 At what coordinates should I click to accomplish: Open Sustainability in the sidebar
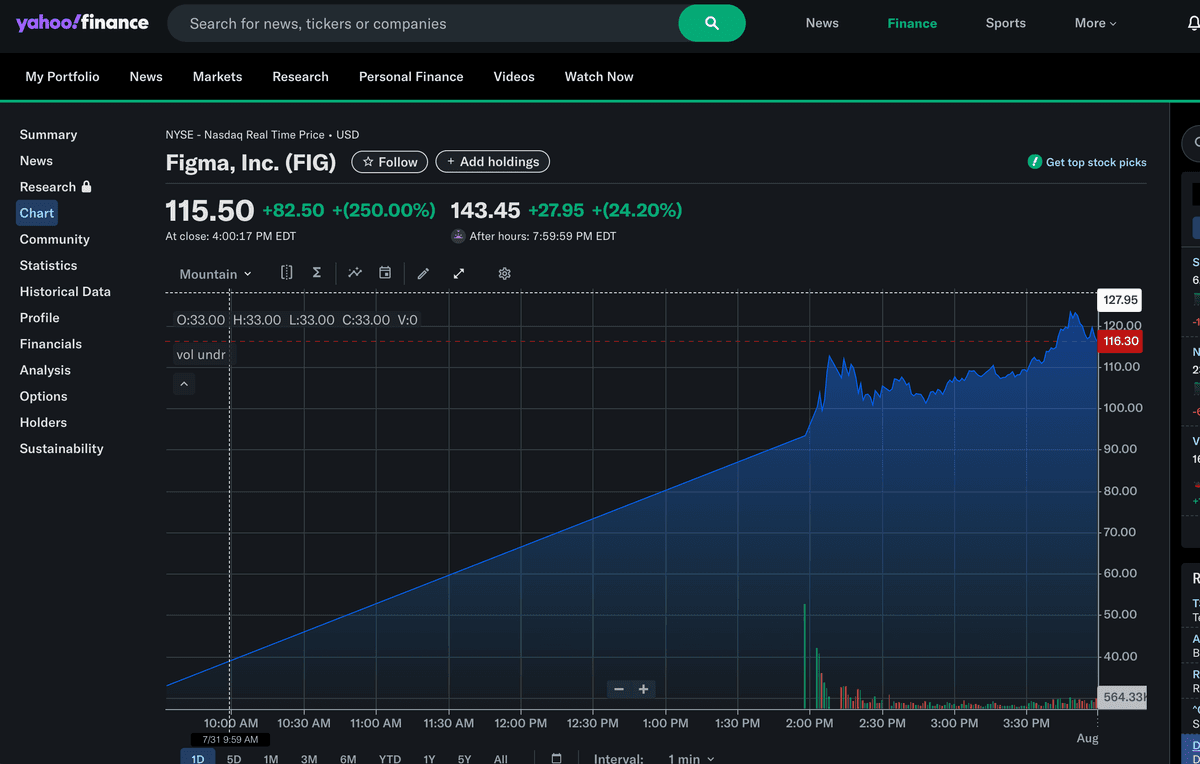pyautogui.click(x=61, y=448)
